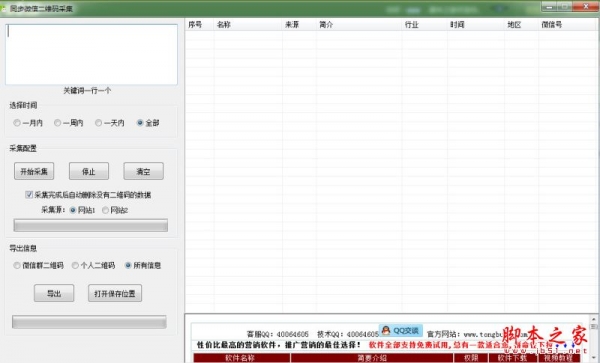Viewport: 600px width, 363px height.
Task: Clear results with the 清空 button
Action: tap(143, 171)
